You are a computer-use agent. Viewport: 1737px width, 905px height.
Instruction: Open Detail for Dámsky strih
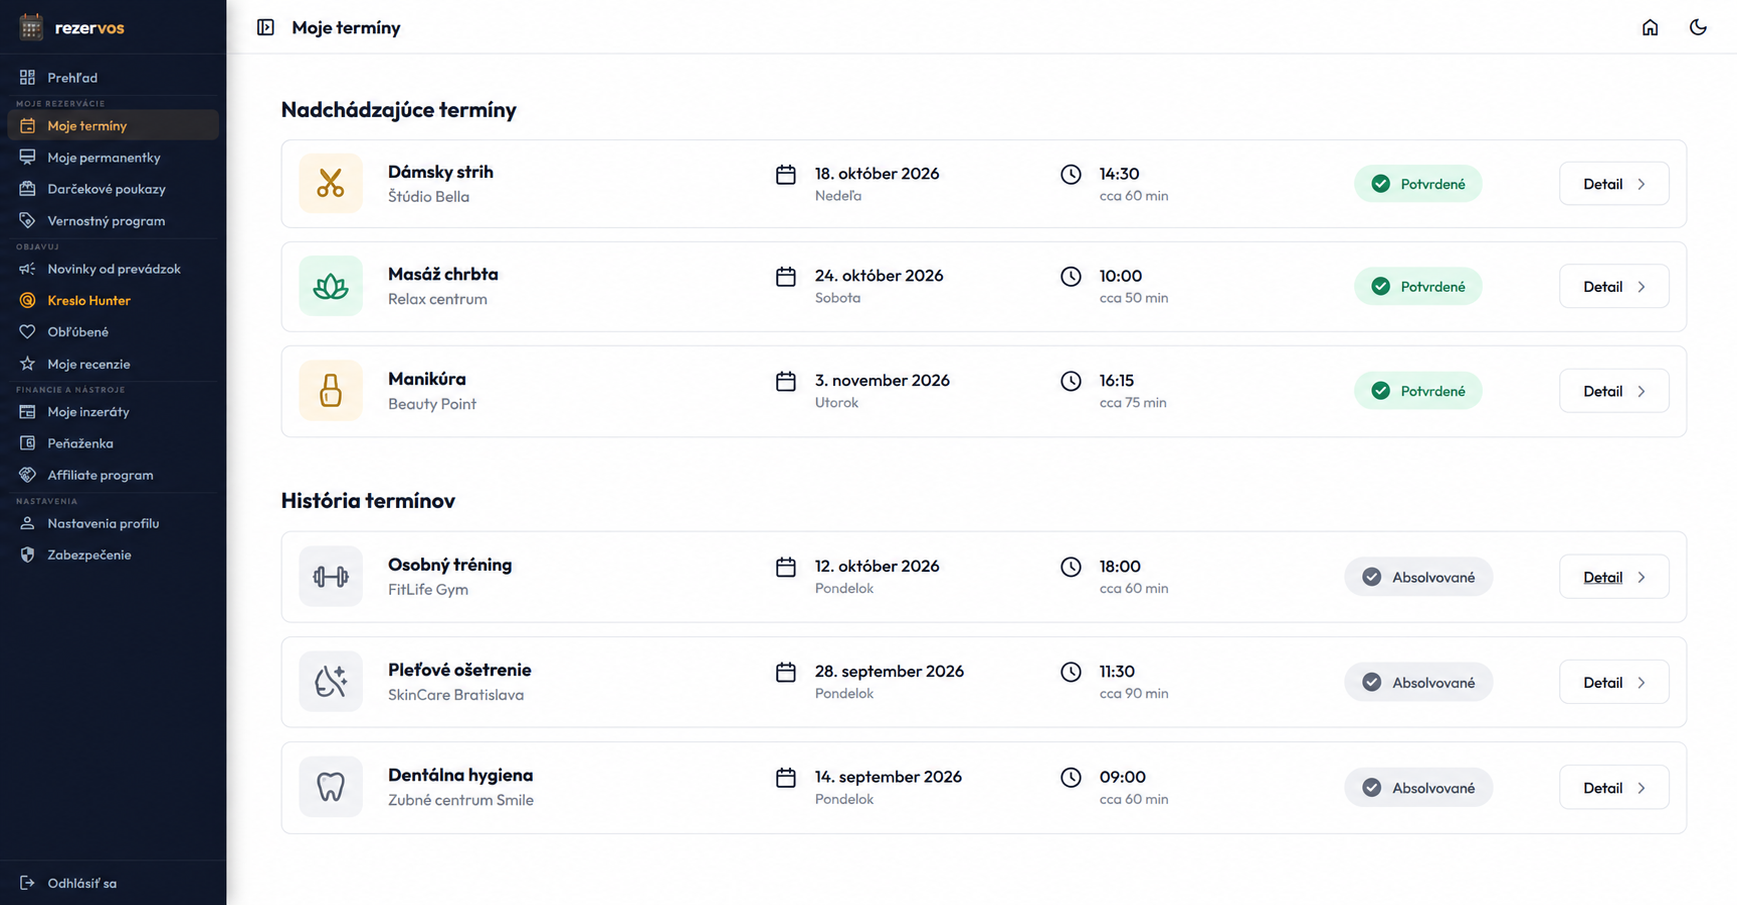(x=1613, y=184)
